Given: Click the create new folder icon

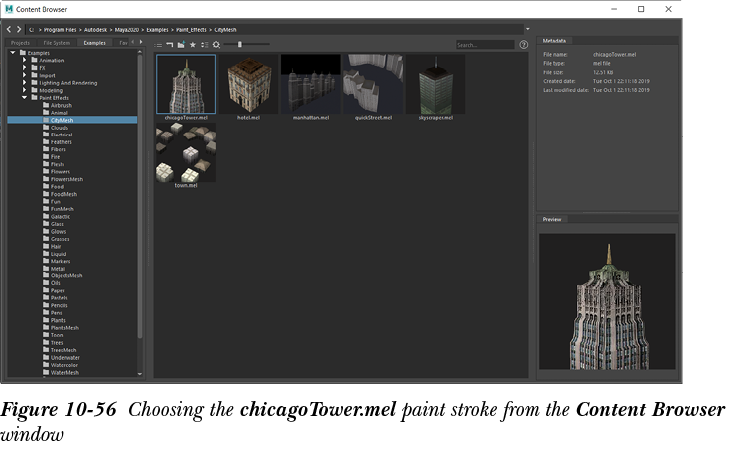Looking at the screenshot, I should click(x=181, y=45).
